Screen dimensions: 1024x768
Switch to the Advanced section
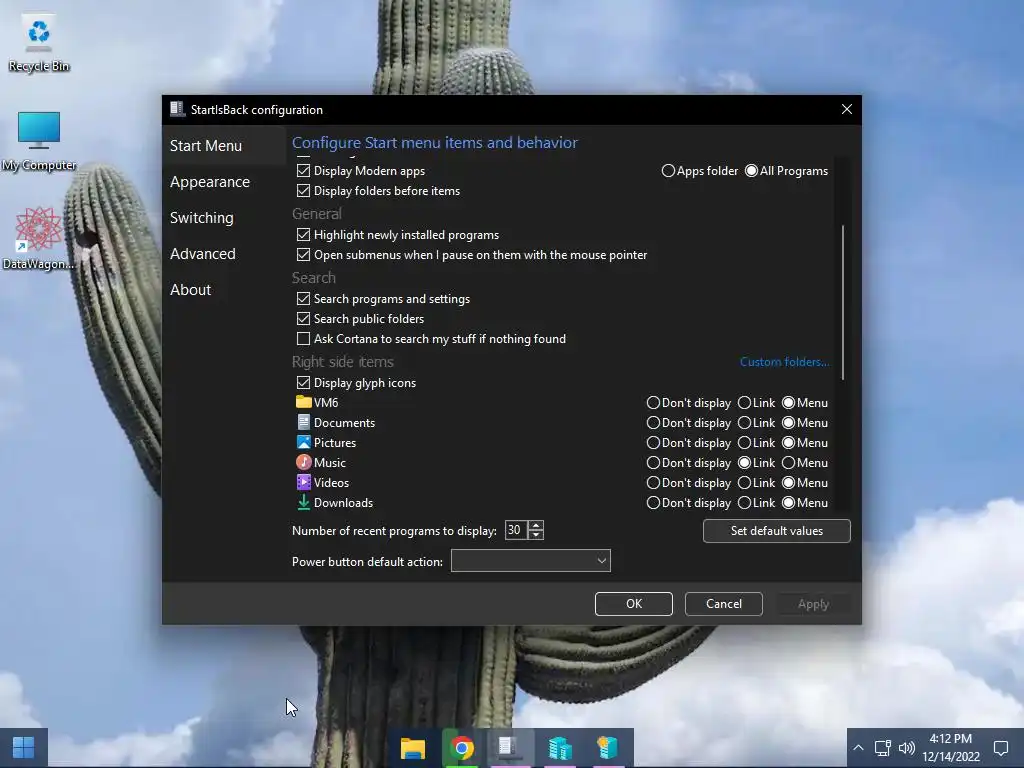click(x=202, y=253)
